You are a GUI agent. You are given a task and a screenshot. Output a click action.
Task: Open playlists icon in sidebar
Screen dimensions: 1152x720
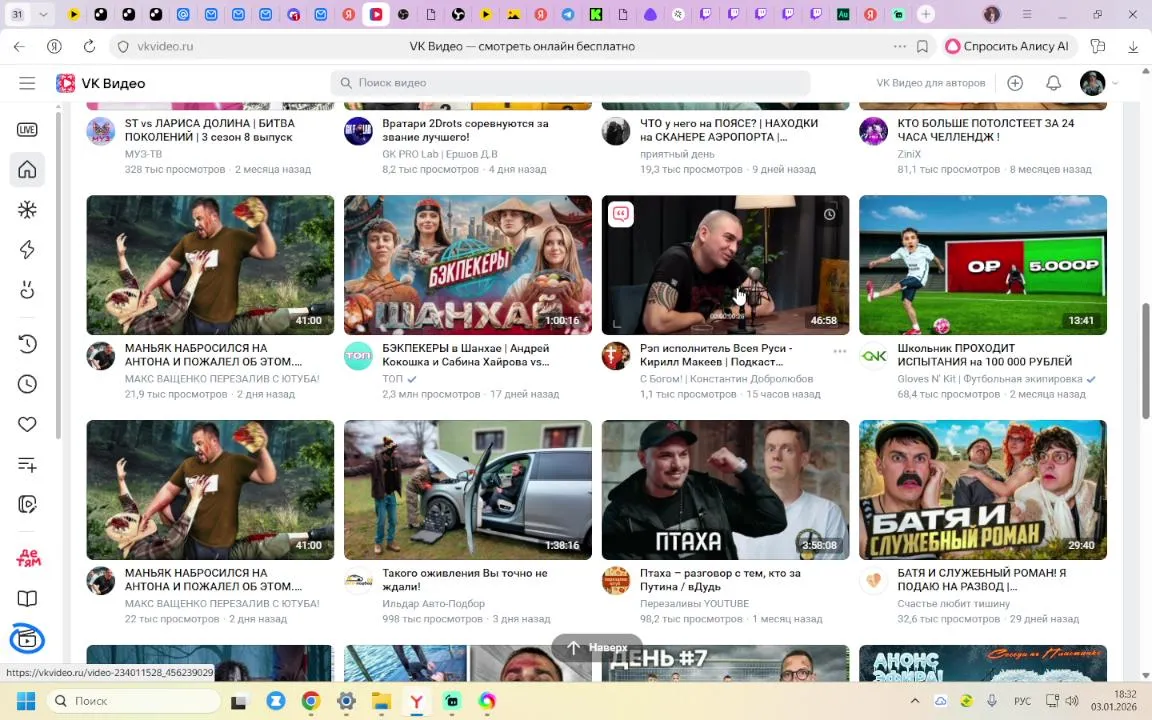[x=27, y=464]
